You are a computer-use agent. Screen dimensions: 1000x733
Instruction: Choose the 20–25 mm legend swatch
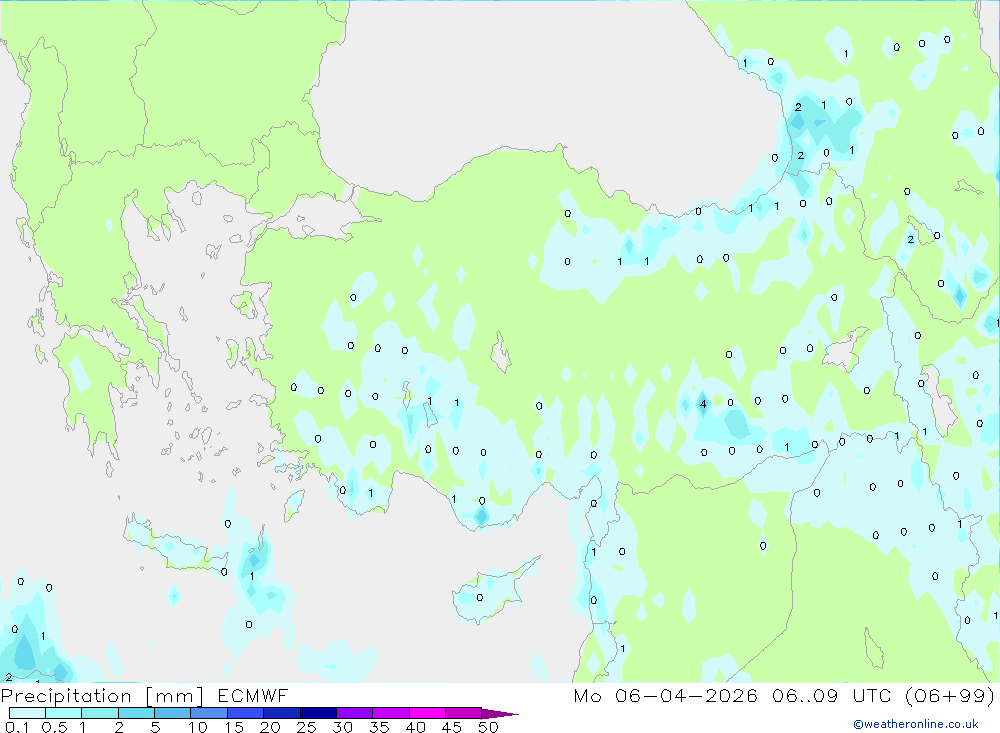[x=282, y=713]
